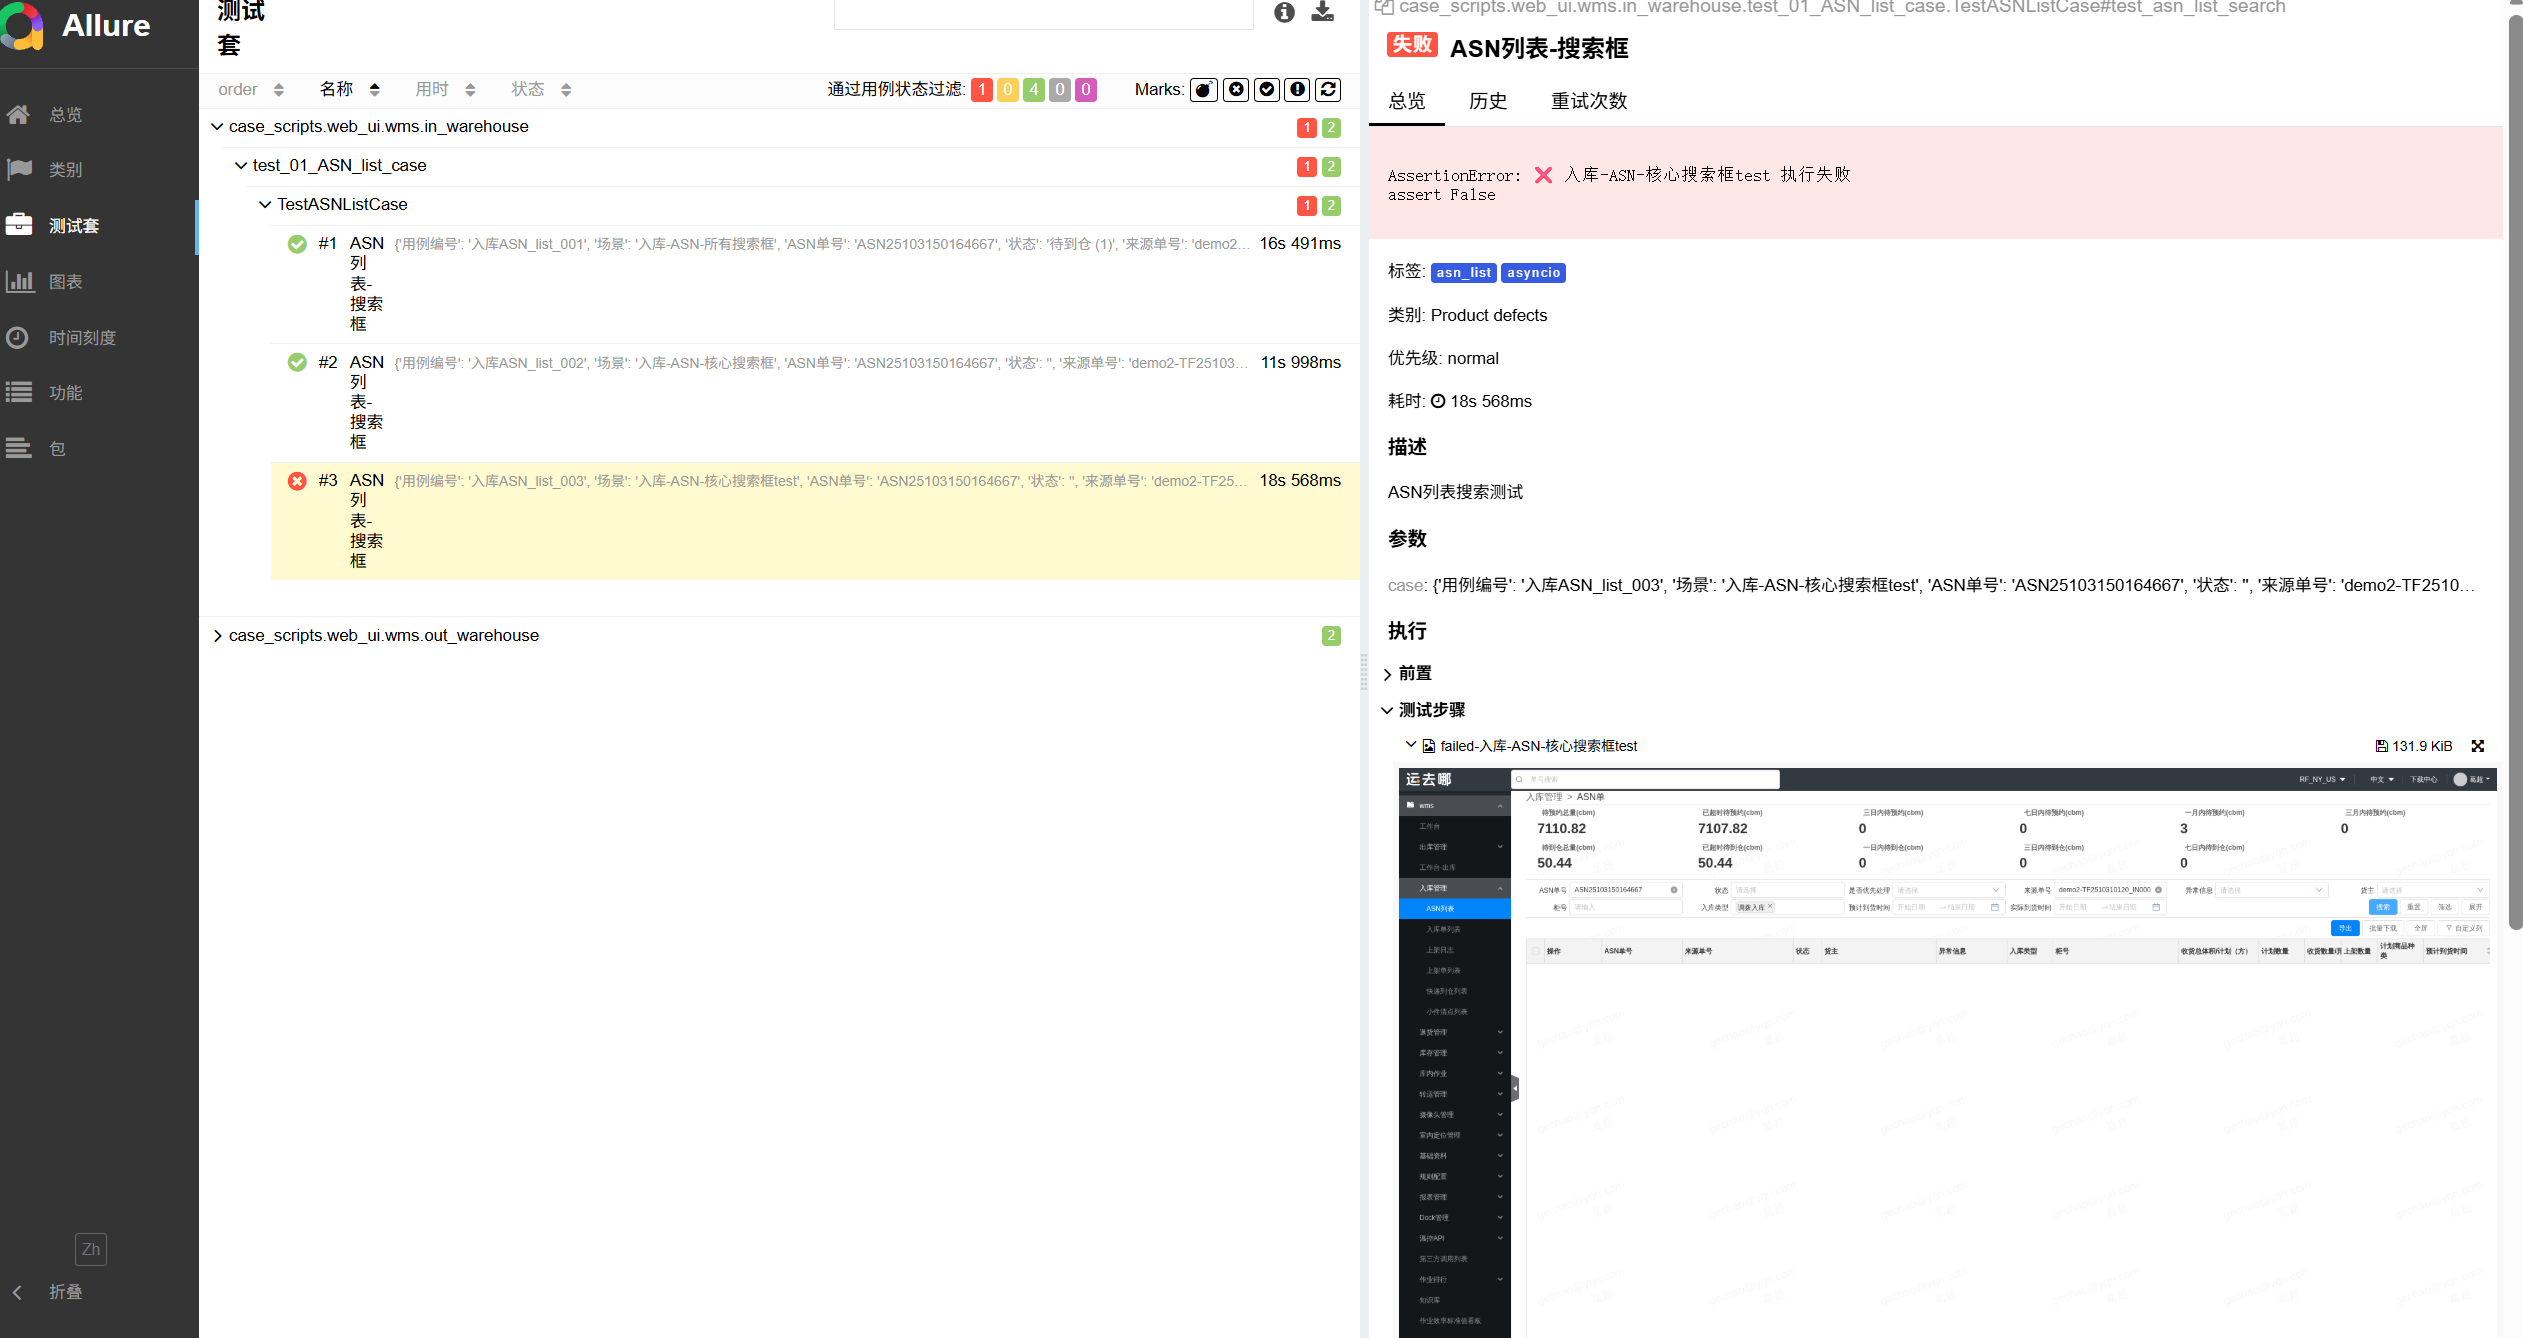Screen dimensions: 2523x1338
Task: Expand the failed screenshot attachment to fullscreen
Action: pos(2478,745)
